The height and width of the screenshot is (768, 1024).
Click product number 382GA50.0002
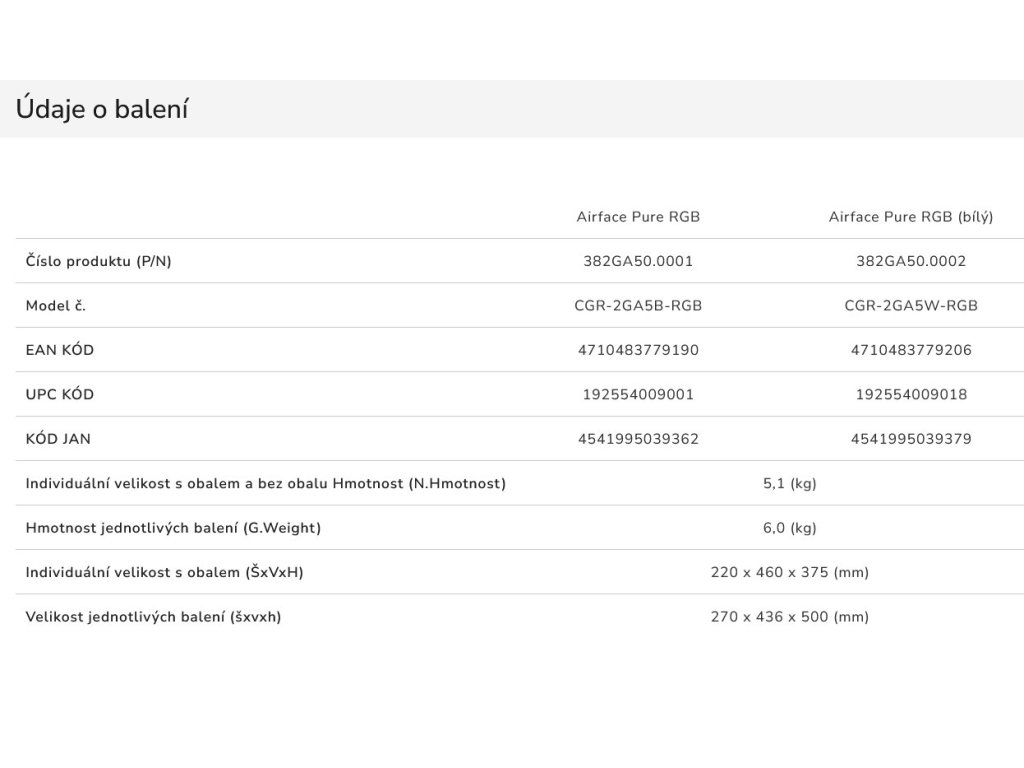pos(911,261)
